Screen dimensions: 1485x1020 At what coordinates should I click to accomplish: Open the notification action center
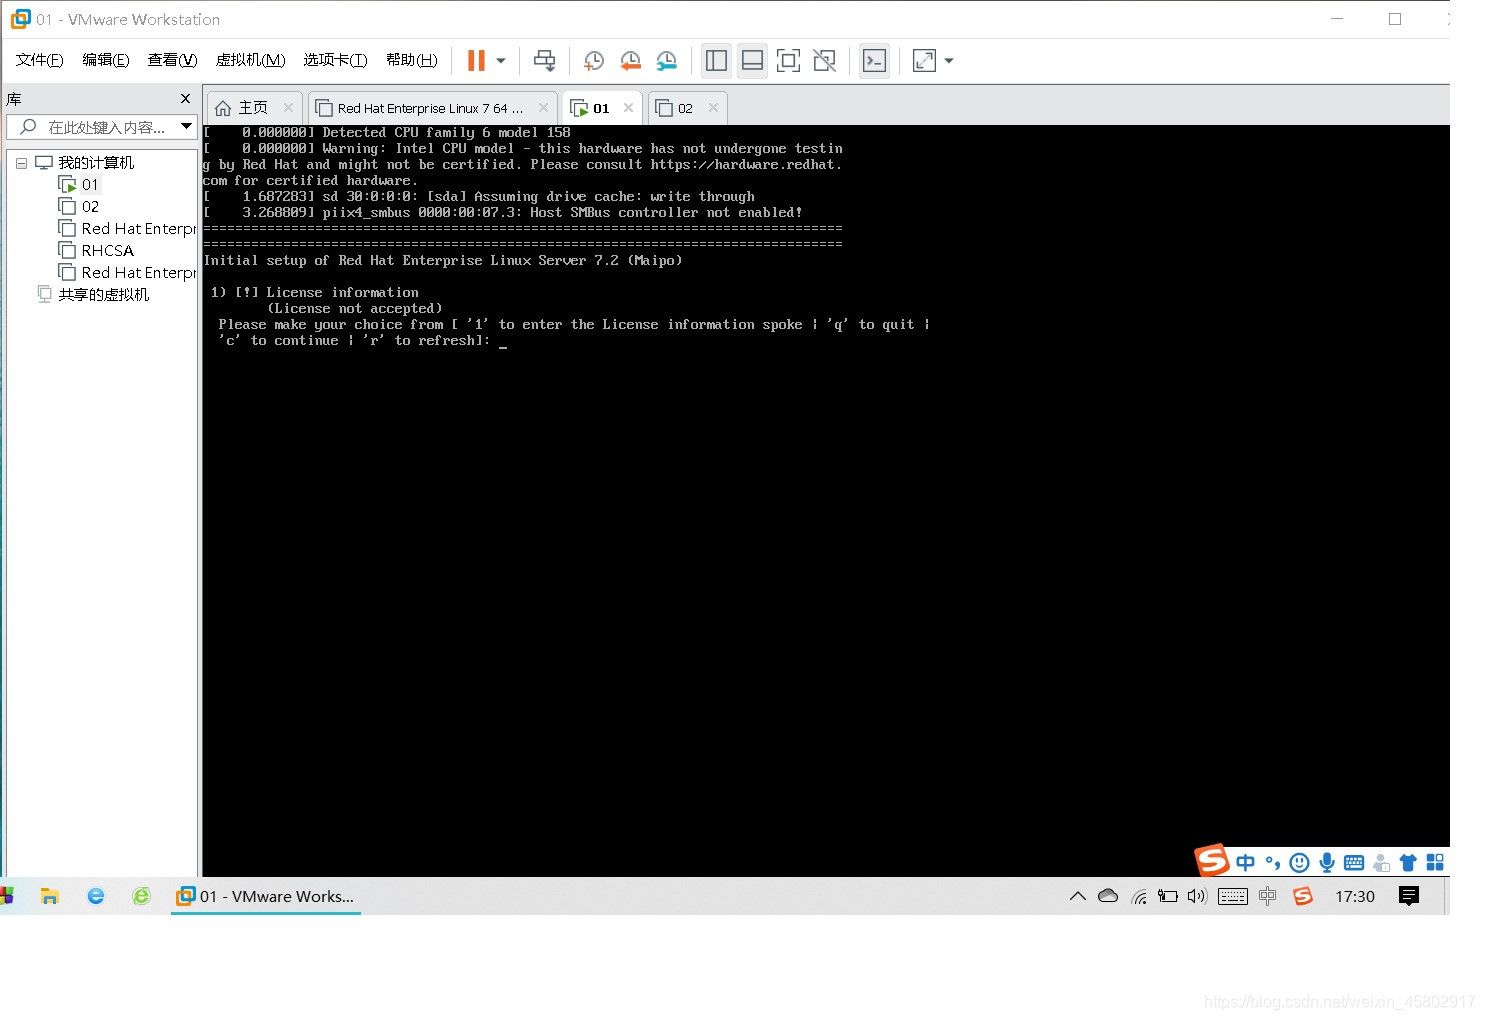[1409, 896]
